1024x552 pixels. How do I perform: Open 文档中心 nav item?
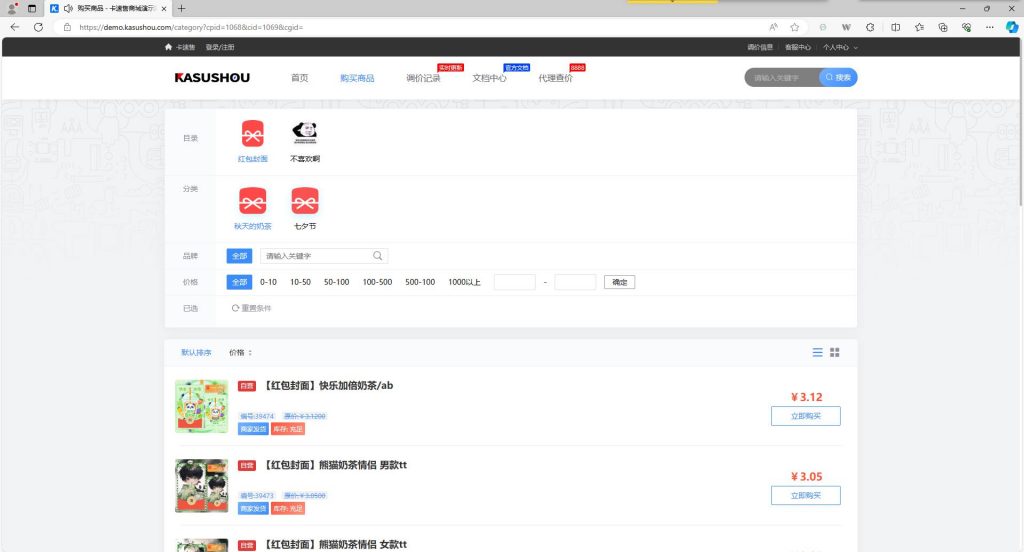(x=489, y=78)
